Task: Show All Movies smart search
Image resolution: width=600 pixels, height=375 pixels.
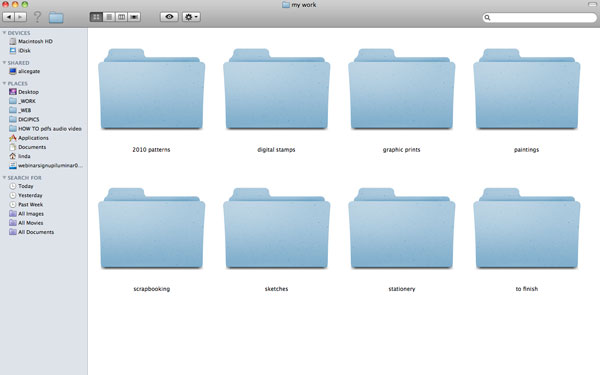Action: click(26, 223)
